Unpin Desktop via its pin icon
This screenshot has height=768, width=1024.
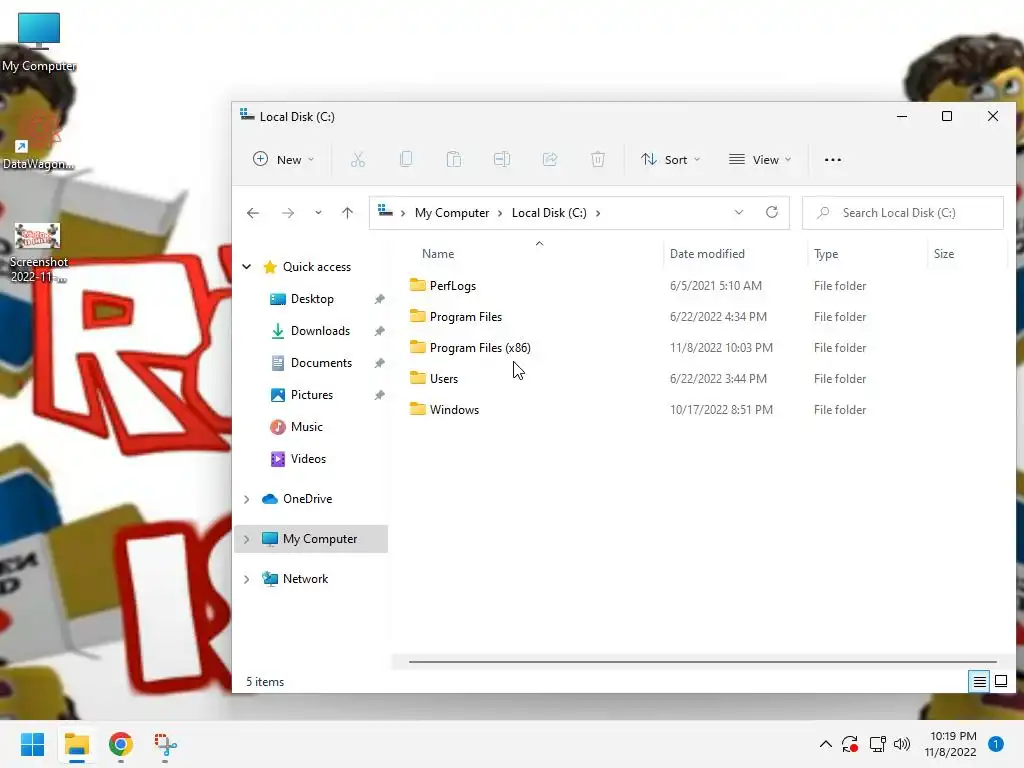click(379, 299)
